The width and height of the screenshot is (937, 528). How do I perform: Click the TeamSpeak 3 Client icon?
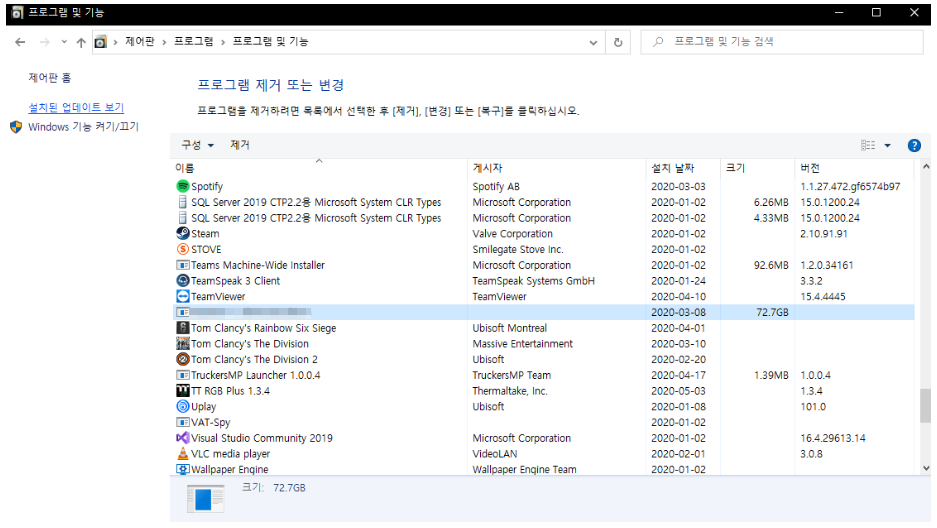[183, 281]
